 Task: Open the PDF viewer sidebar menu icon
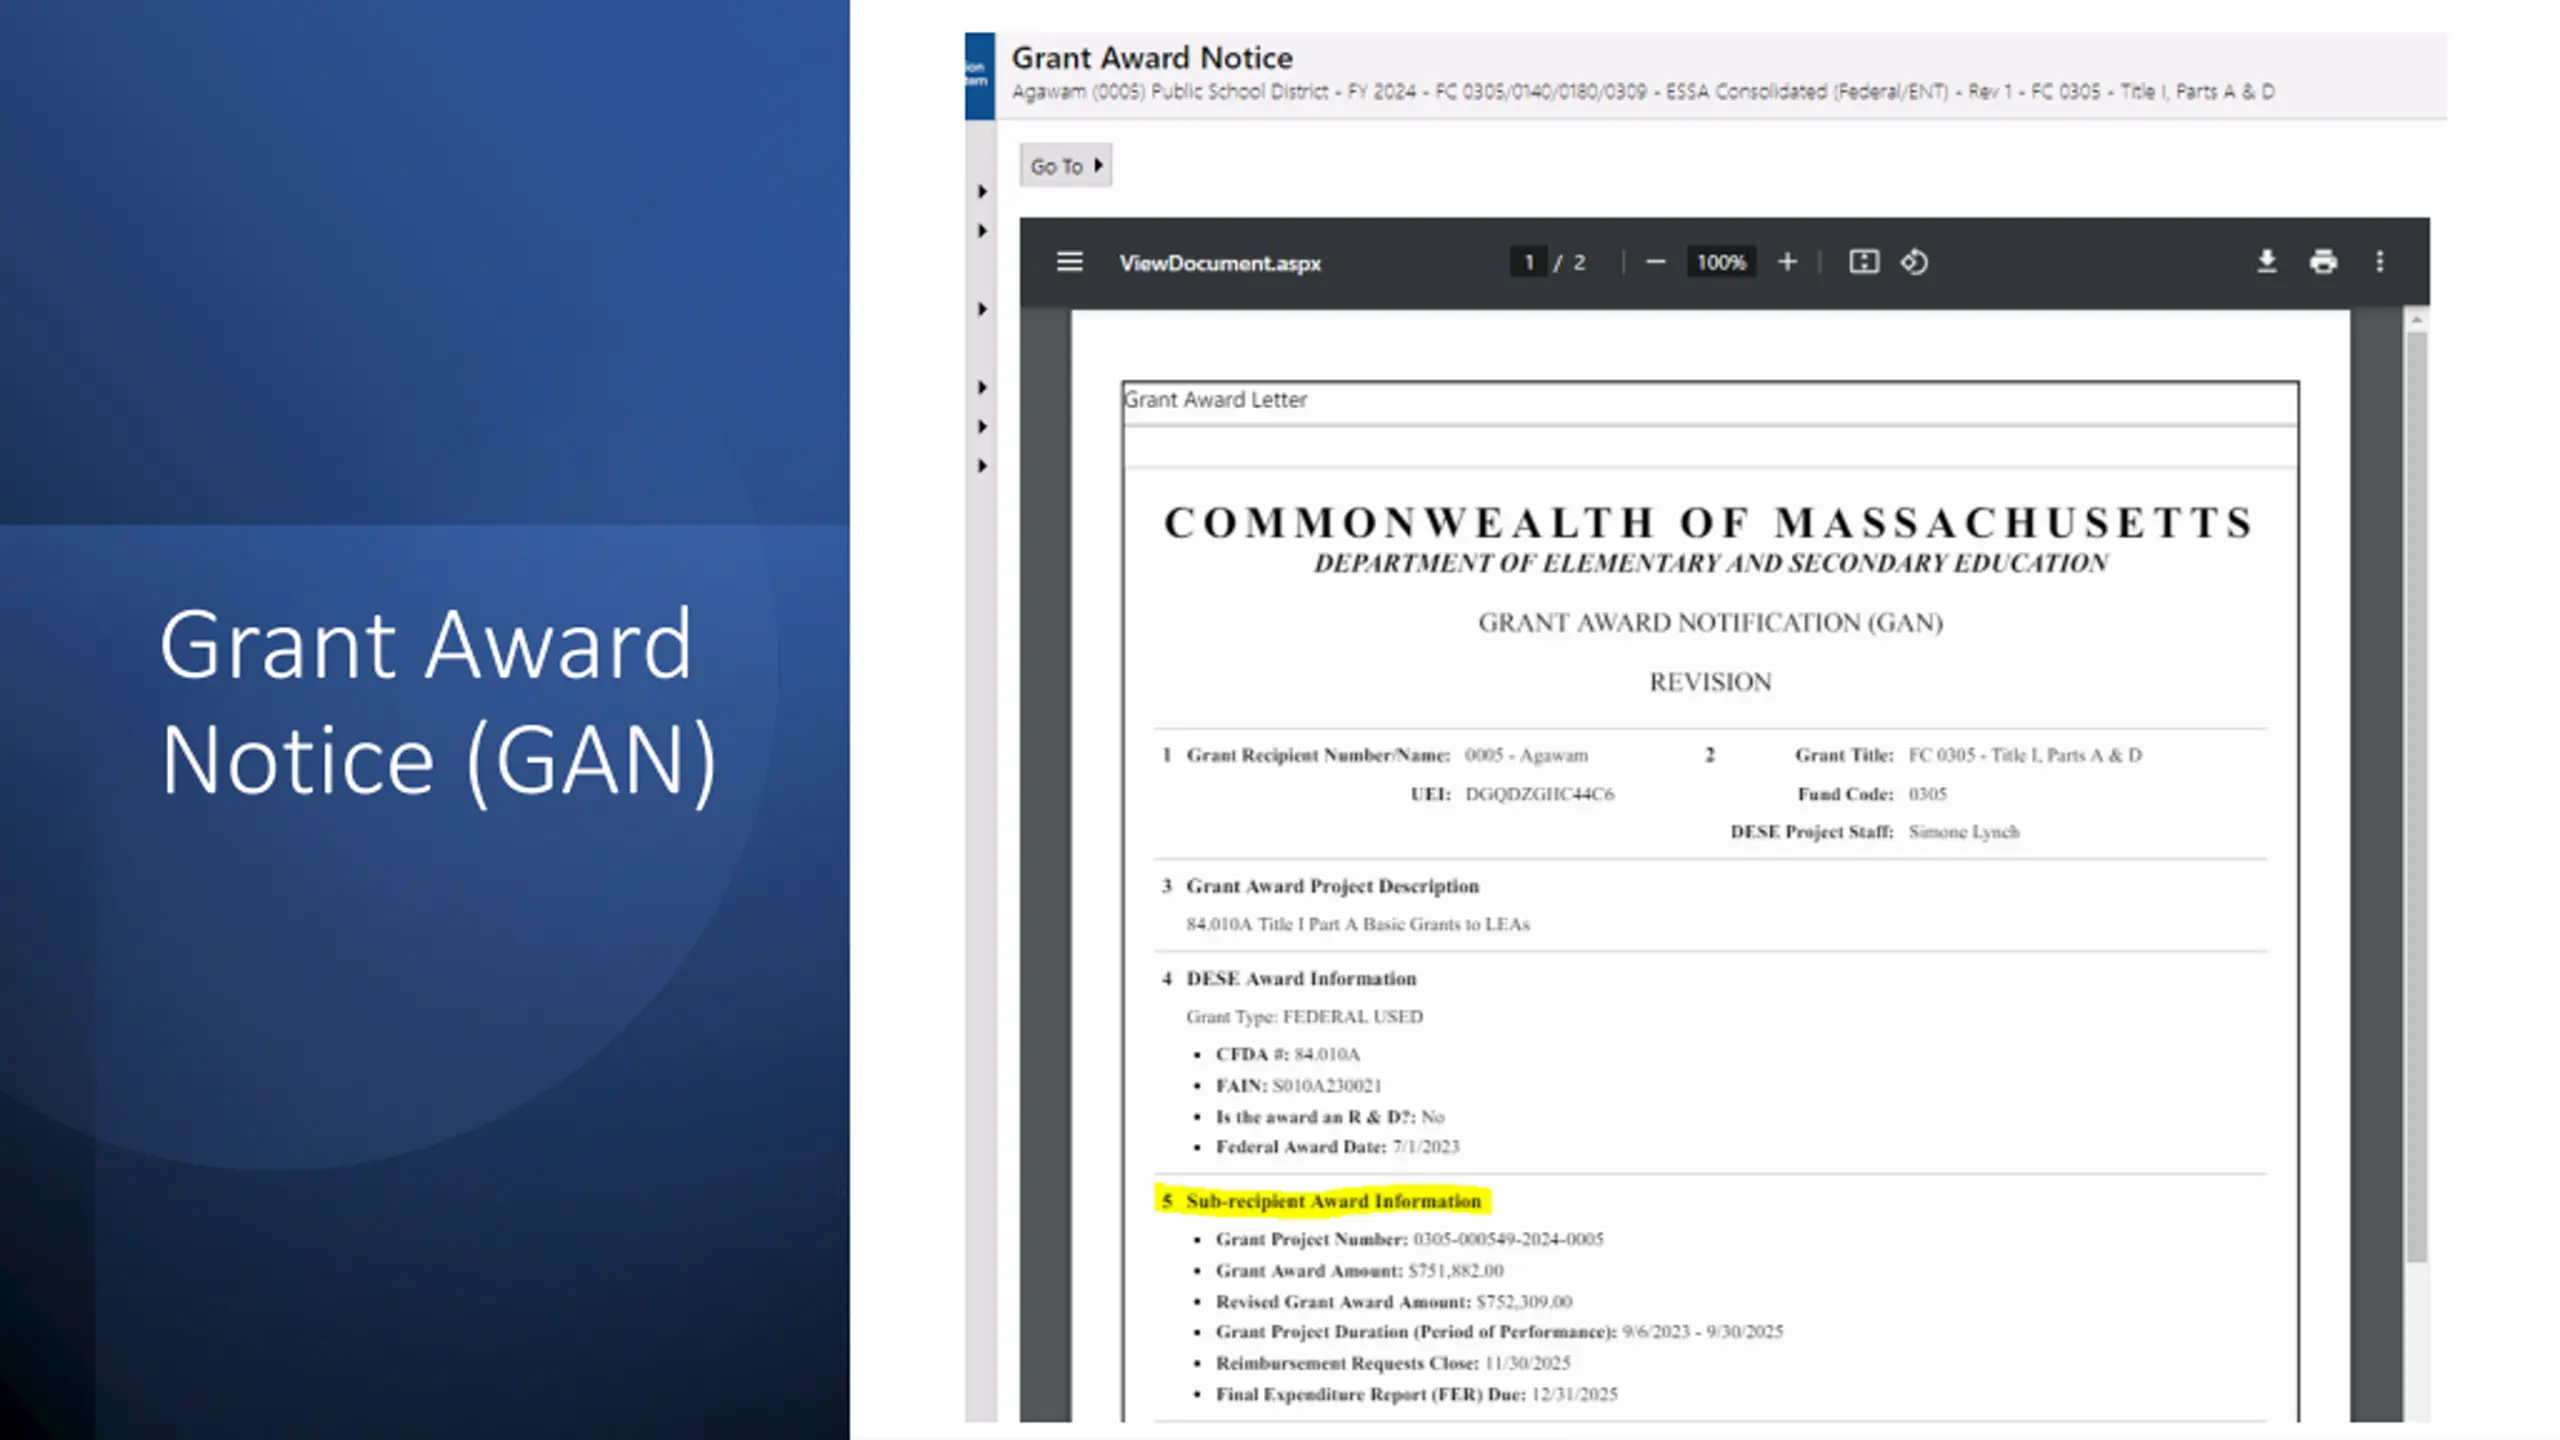1069,262
